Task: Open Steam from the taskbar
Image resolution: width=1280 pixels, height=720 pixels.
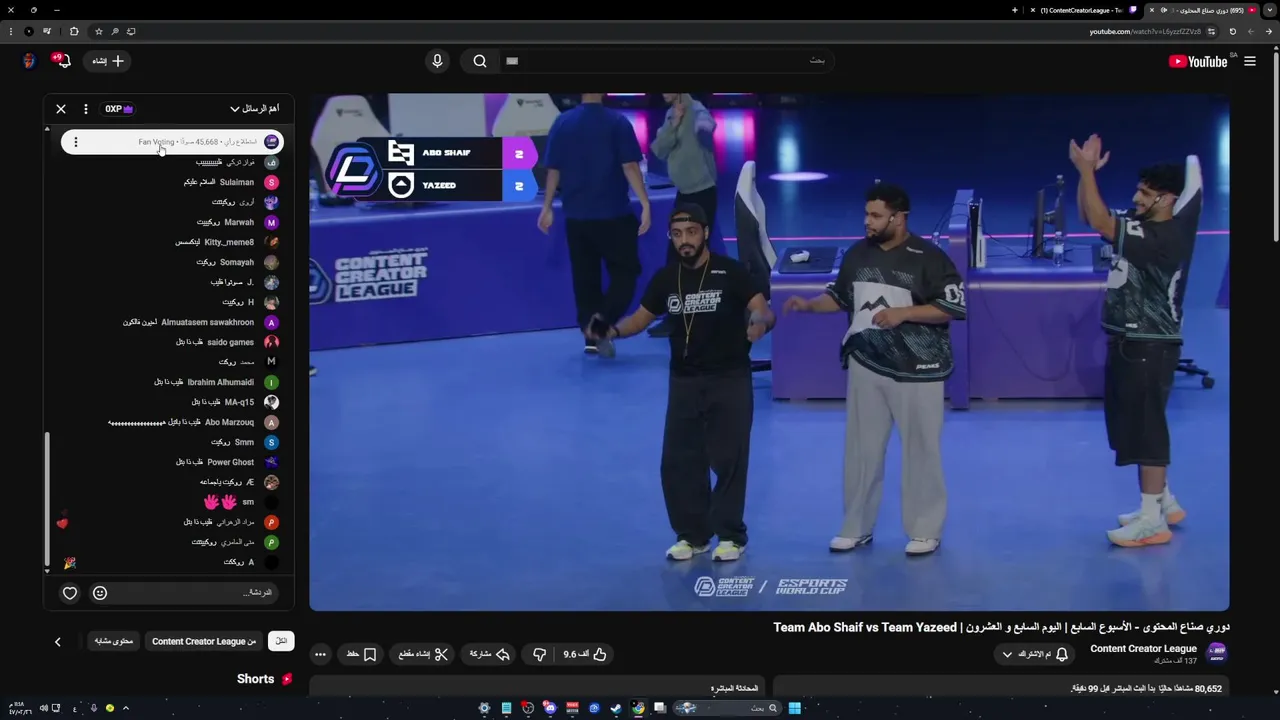Action: pos(616,708)
